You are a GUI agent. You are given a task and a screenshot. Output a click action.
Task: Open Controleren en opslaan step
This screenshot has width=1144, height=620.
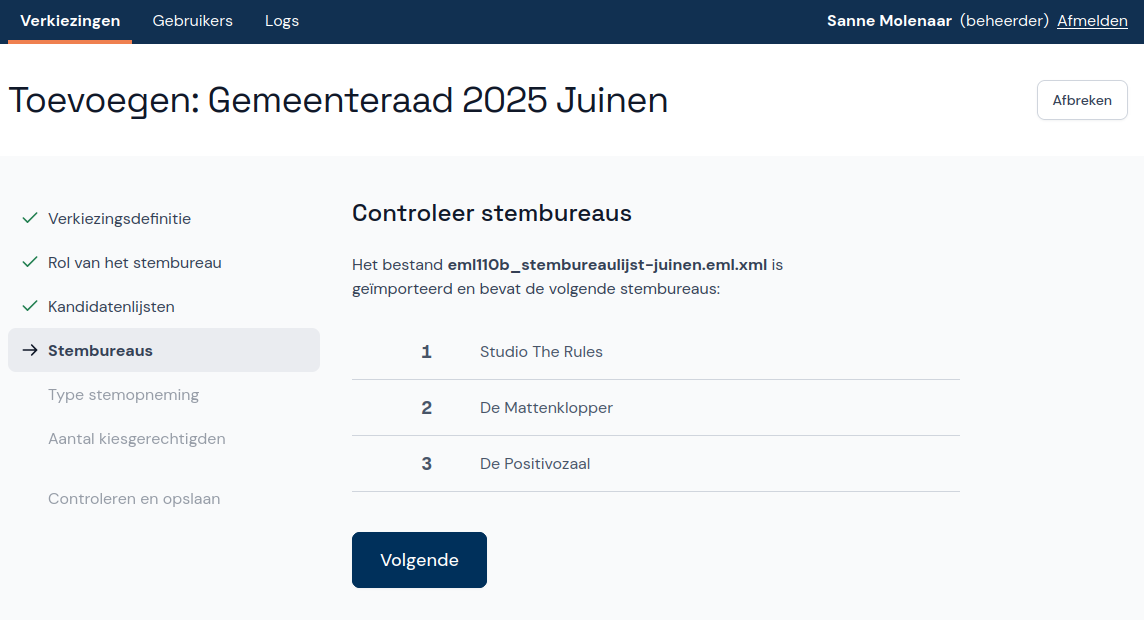(134, 498)
